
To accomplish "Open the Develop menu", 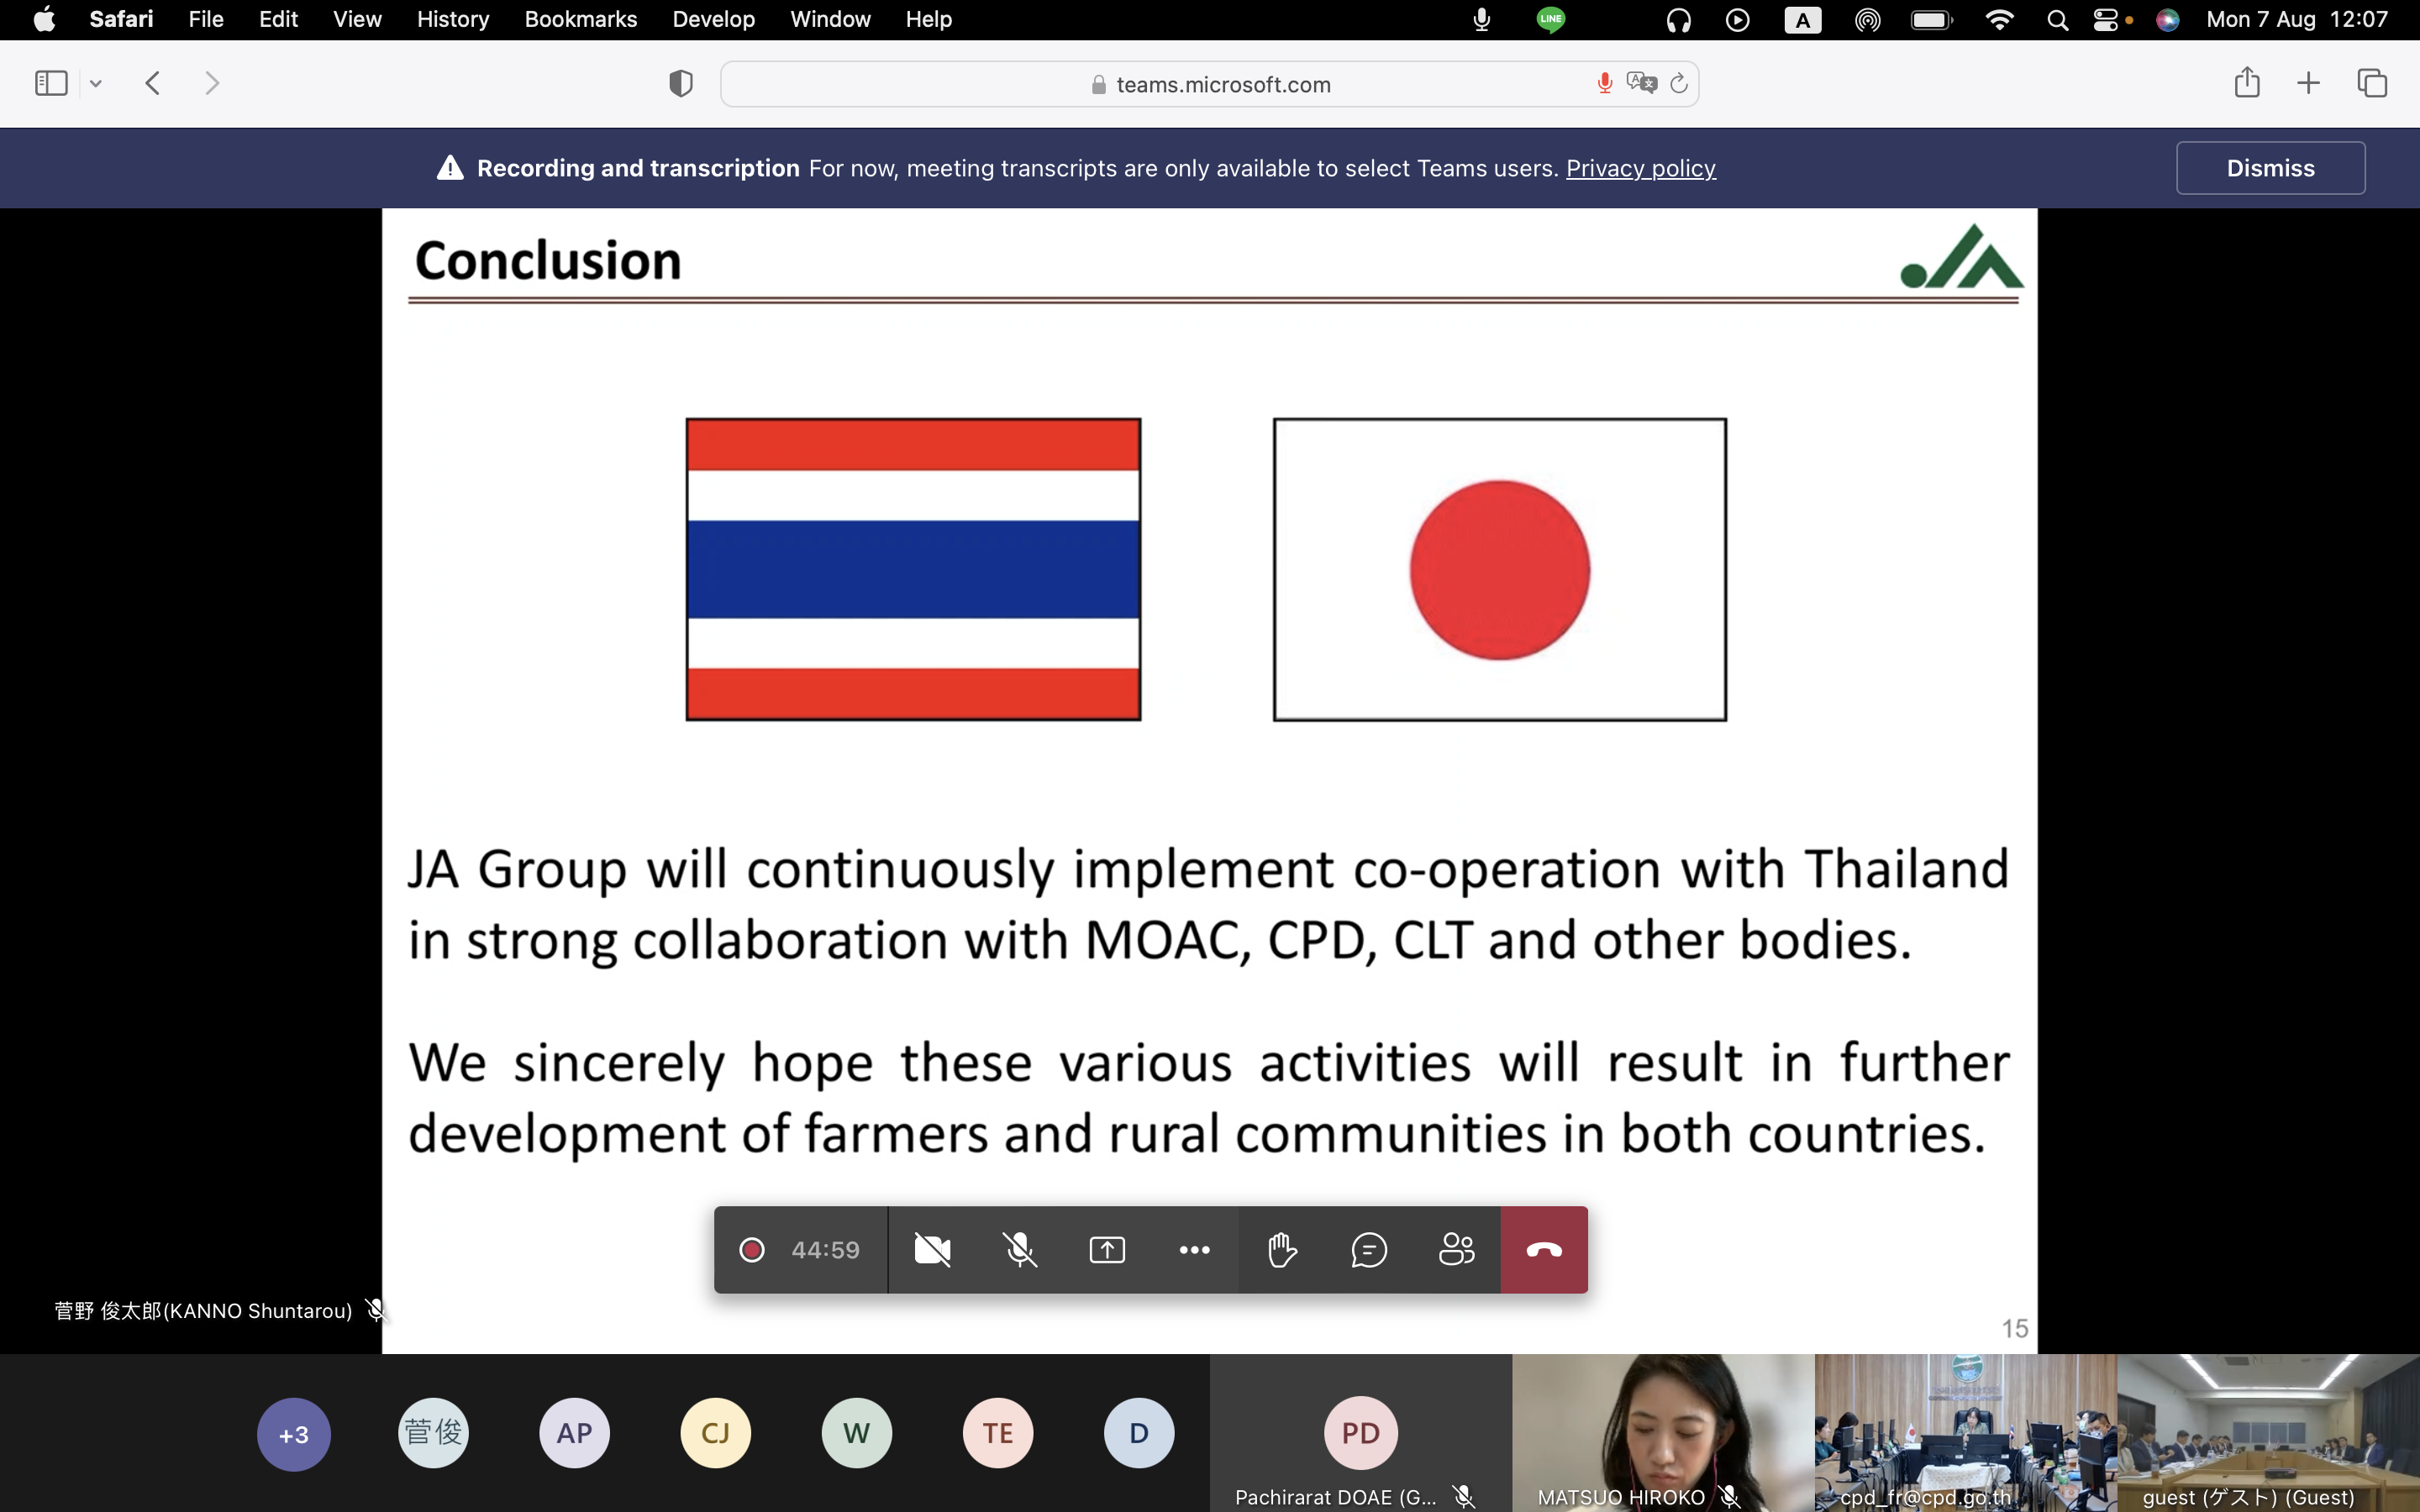I will pos(713,19).
